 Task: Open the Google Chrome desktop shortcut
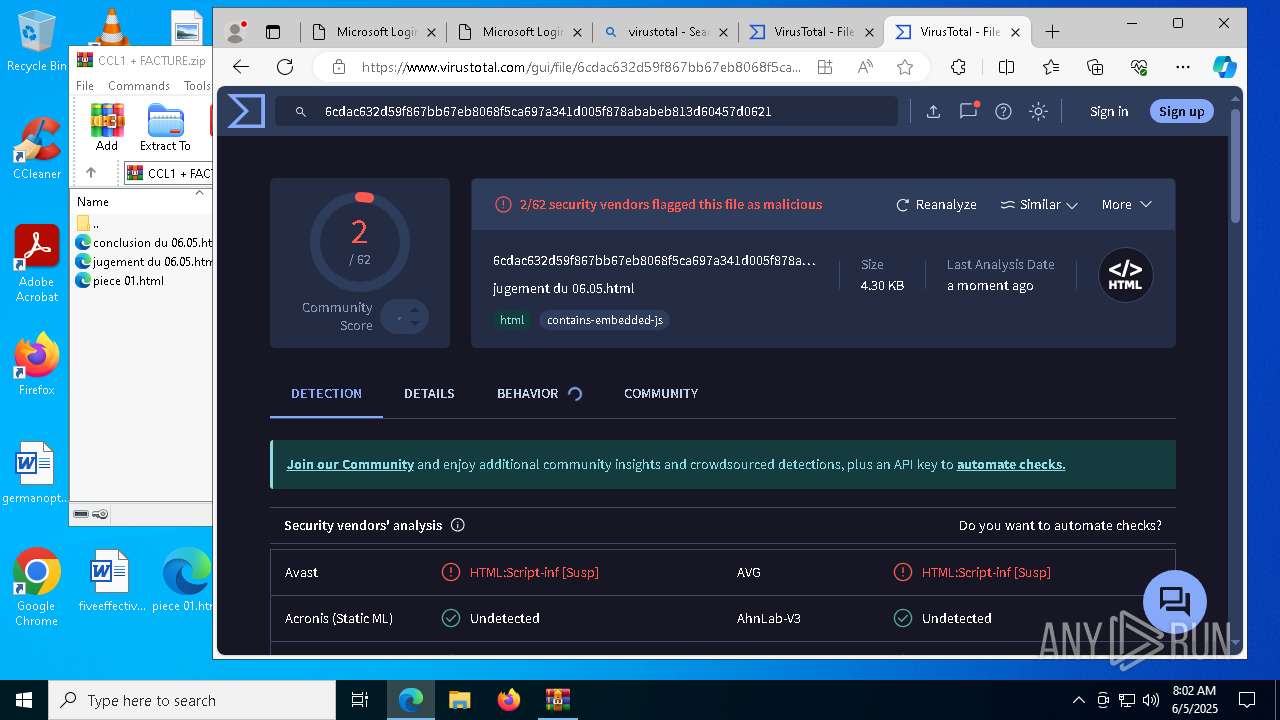tap(37, 588)
